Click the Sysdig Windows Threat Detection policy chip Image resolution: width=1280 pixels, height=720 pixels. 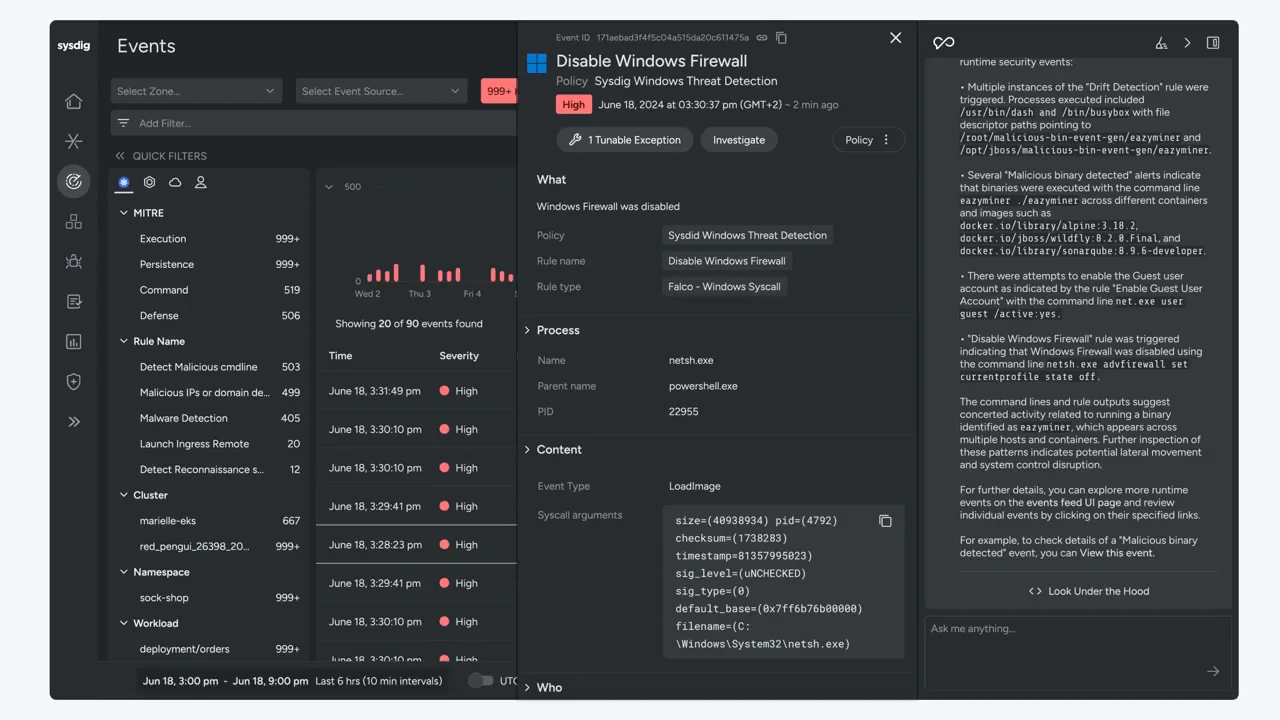(x=748, y=236)
